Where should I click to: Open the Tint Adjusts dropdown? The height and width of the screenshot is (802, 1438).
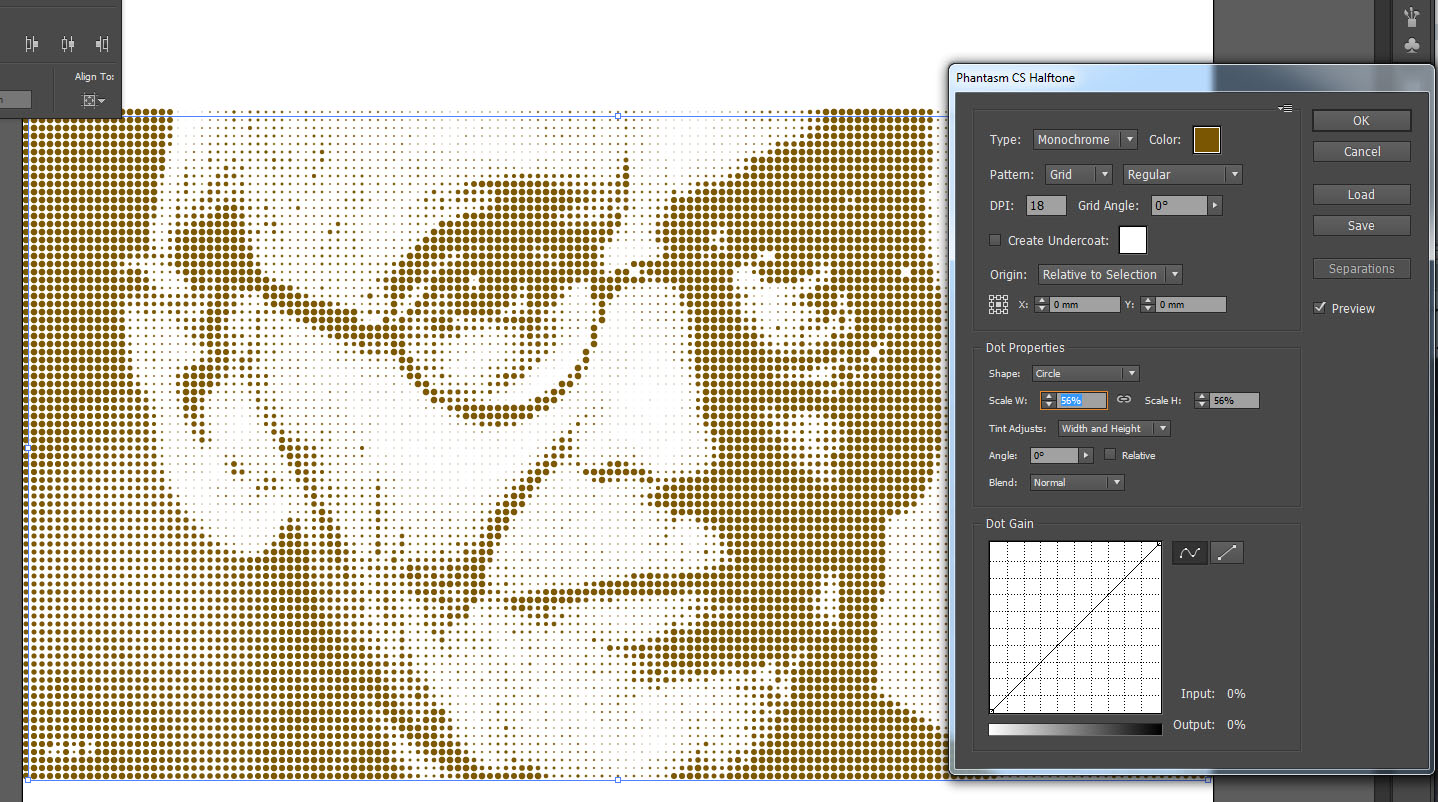(x=1114, y=428)
